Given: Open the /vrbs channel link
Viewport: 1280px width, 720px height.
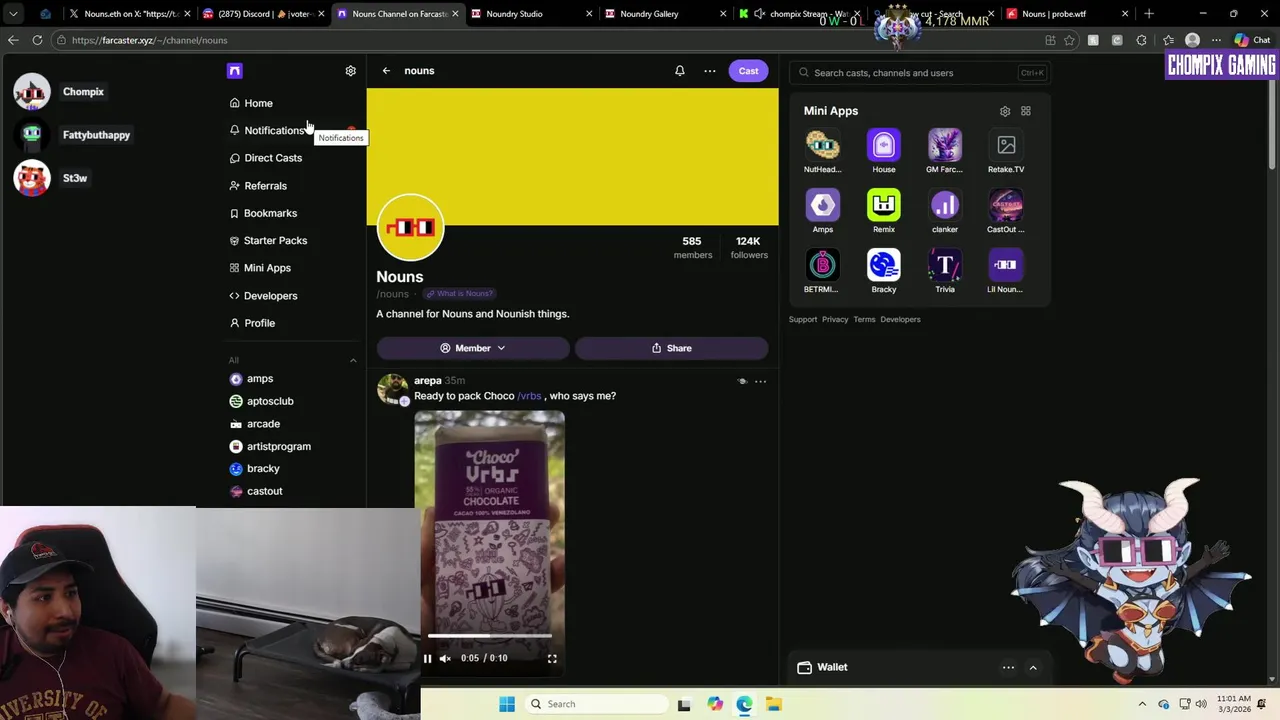Looking at the screenshot, I should pos(529,396).
